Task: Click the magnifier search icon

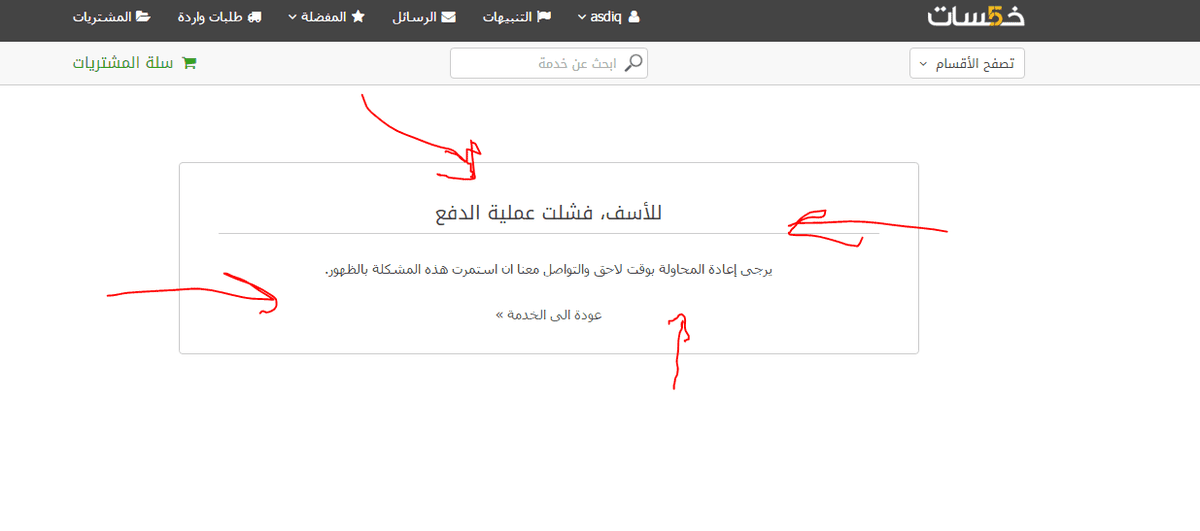Action: 634,63
